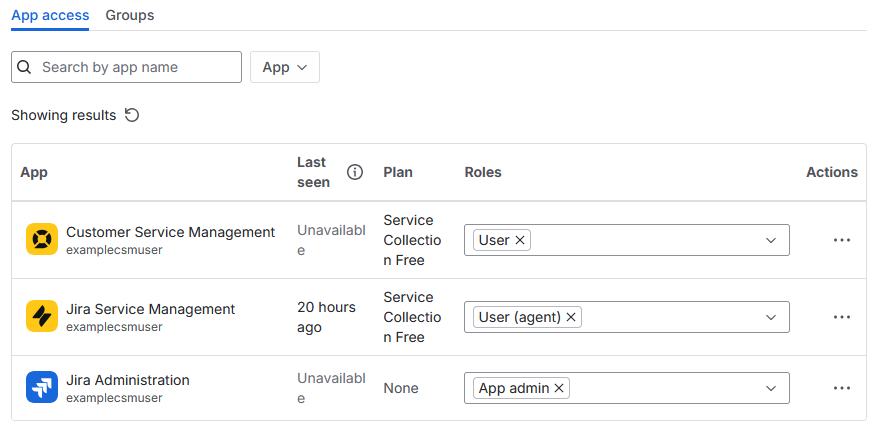Switch to the Groups tab
The image size is (874, 431).
(x=130, y=15)
